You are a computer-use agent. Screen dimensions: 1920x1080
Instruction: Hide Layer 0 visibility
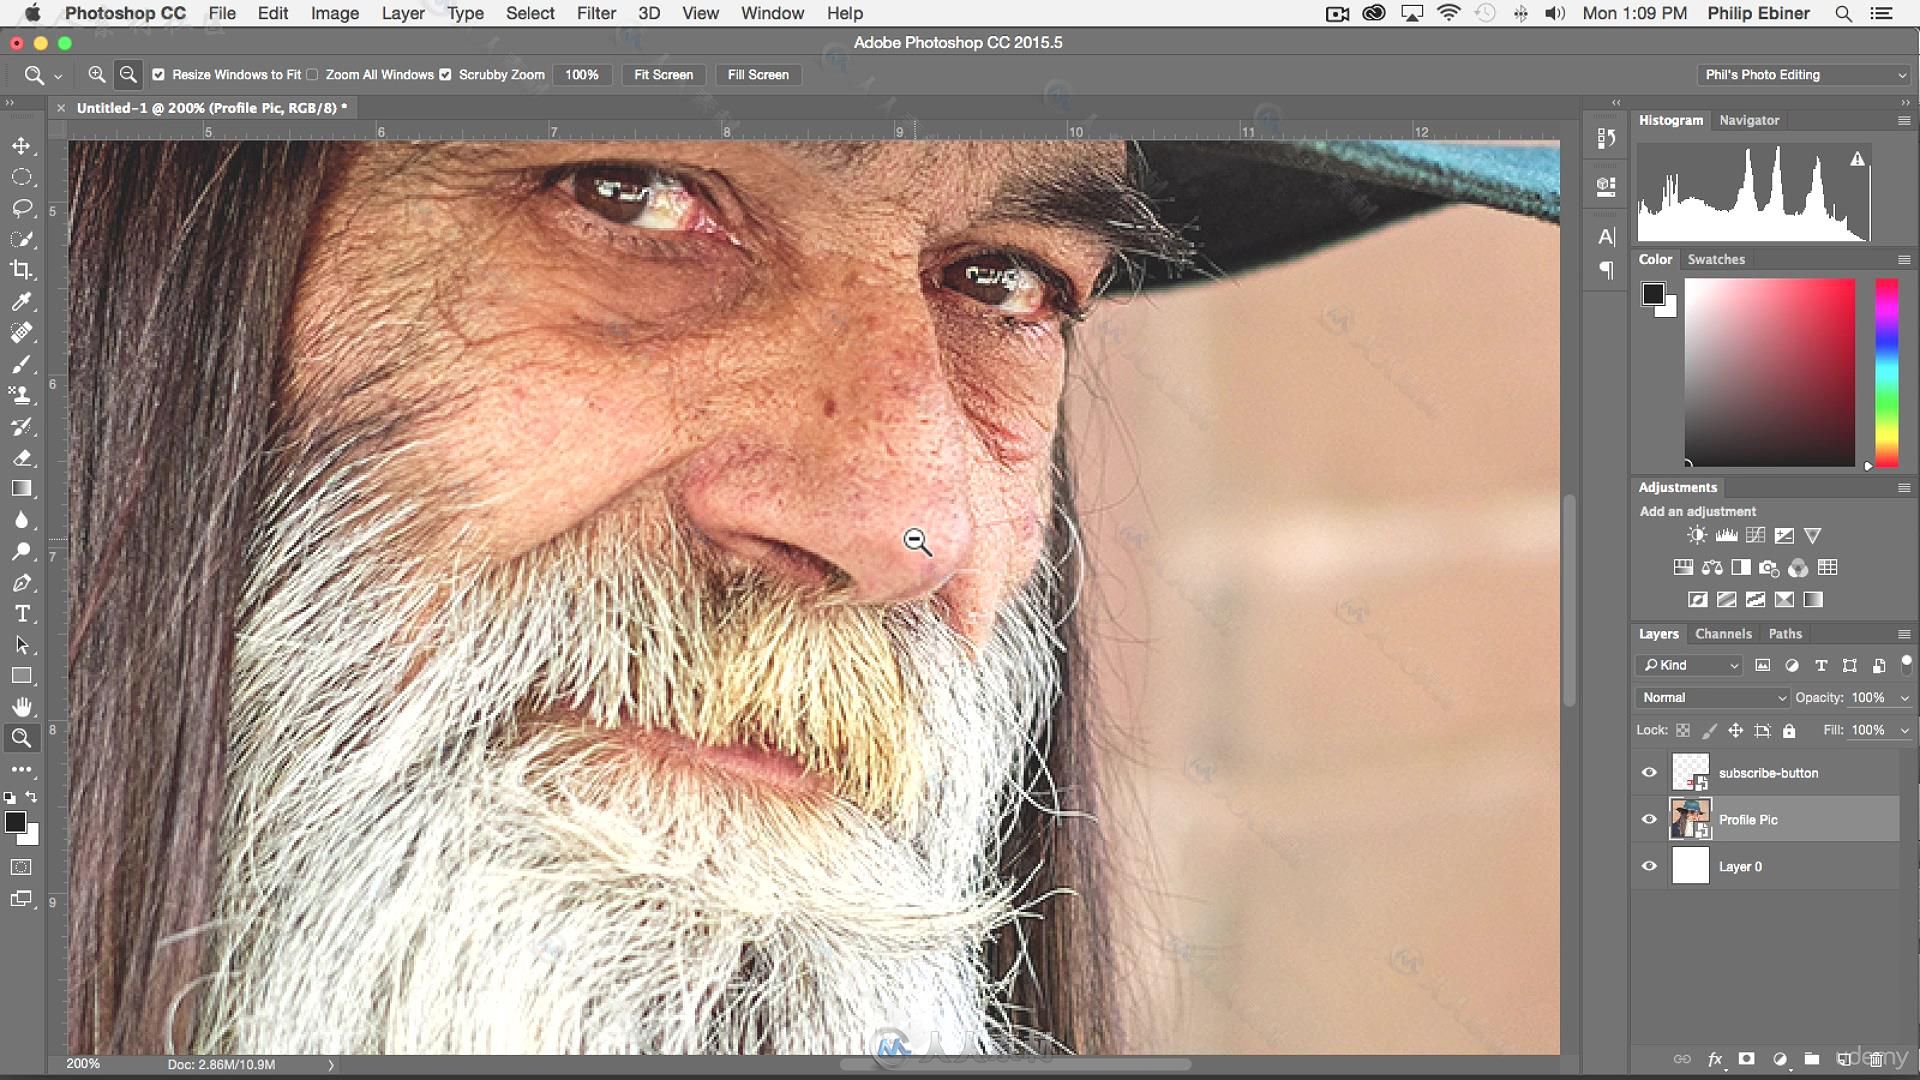[1649, 867]
